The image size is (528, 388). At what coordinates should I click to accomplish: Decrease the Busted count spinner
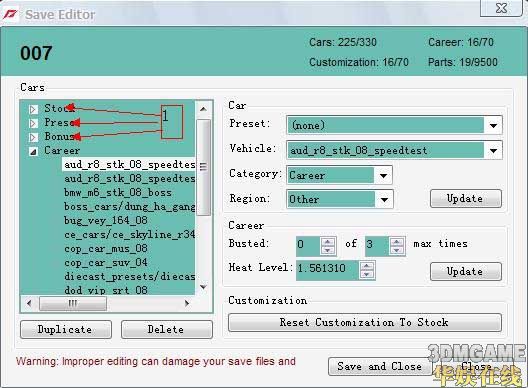pyautogui.click(x=328, y=250)
